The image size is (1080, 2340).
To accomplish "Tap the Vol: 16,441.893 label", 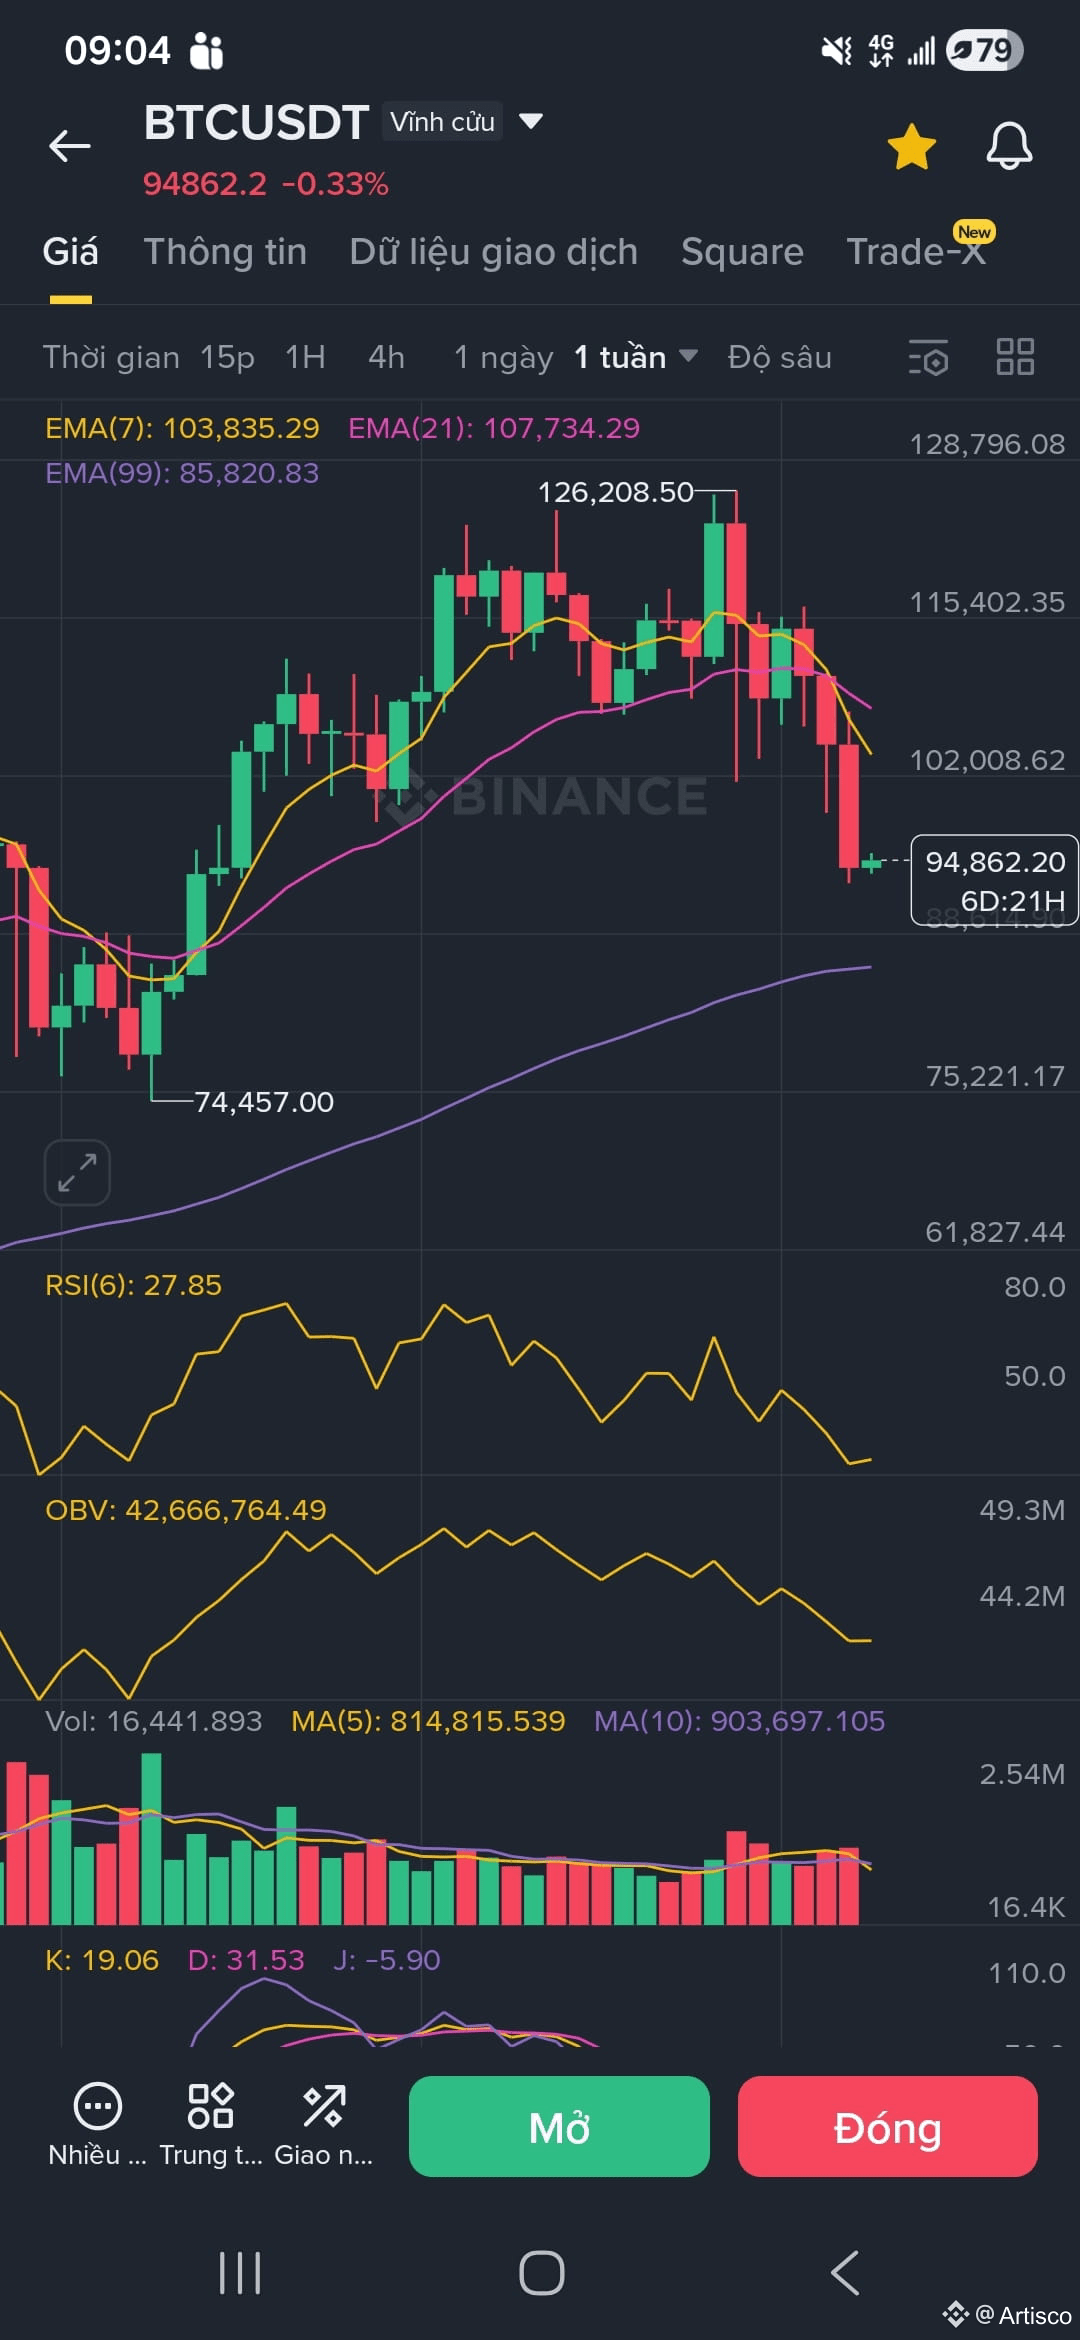I will [x=154, y=1721].
